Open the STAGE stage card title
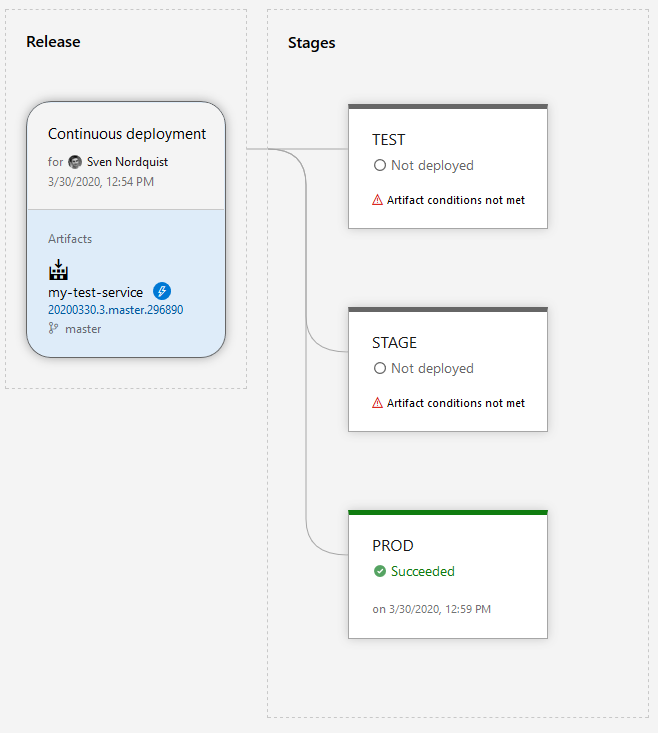Screen dimensions: 658x733 click(394, 343)
